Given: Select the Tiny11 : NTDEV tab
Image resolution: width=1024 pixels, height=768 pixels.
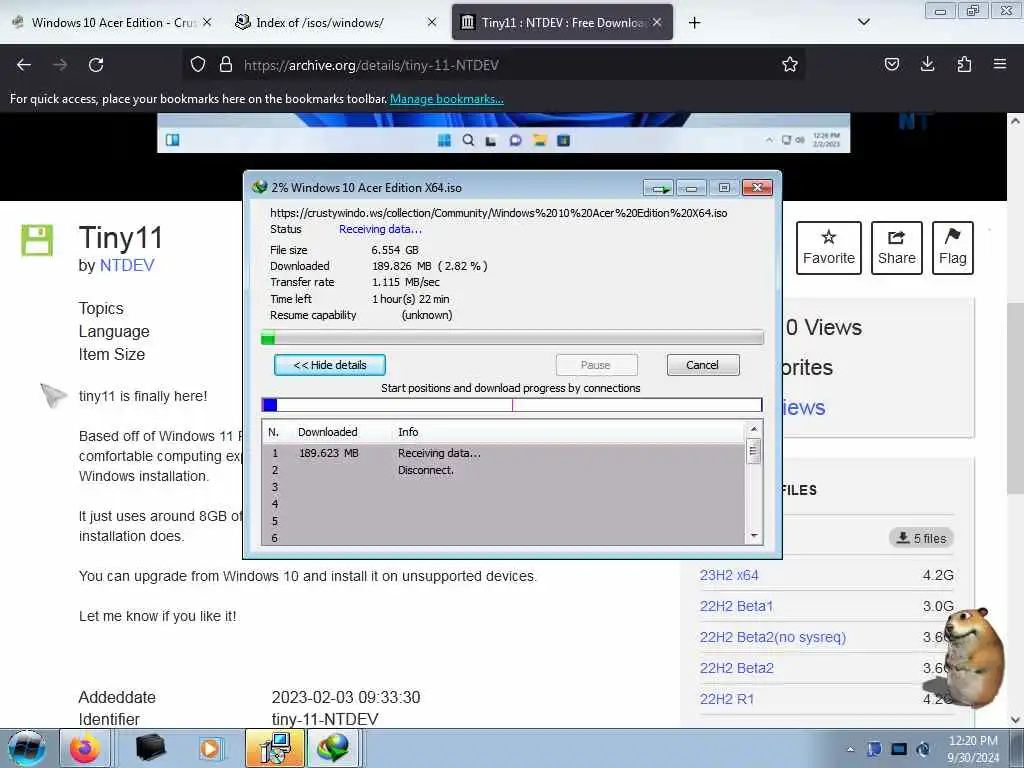Looking at the screenshot, I should [562, 22].
